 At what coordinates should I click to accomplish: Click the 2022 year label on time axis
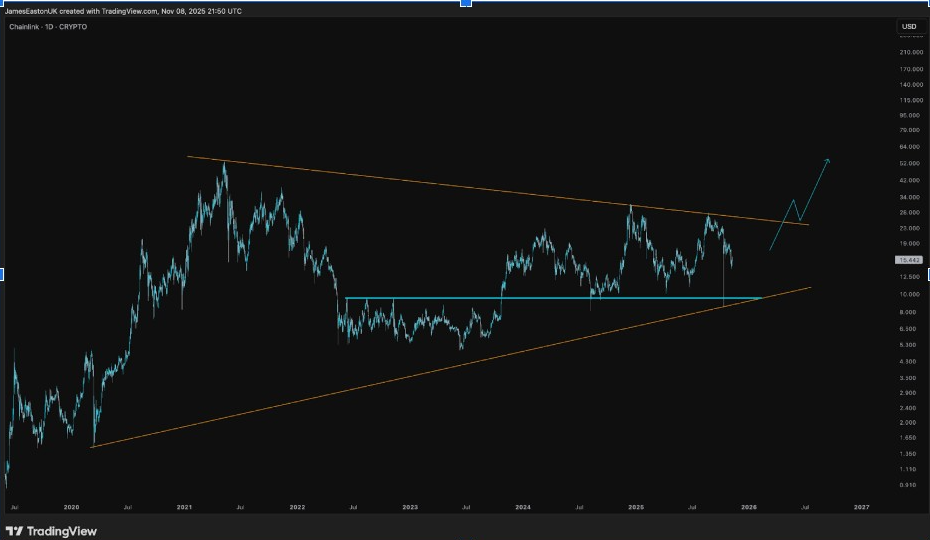pos(297,507)
